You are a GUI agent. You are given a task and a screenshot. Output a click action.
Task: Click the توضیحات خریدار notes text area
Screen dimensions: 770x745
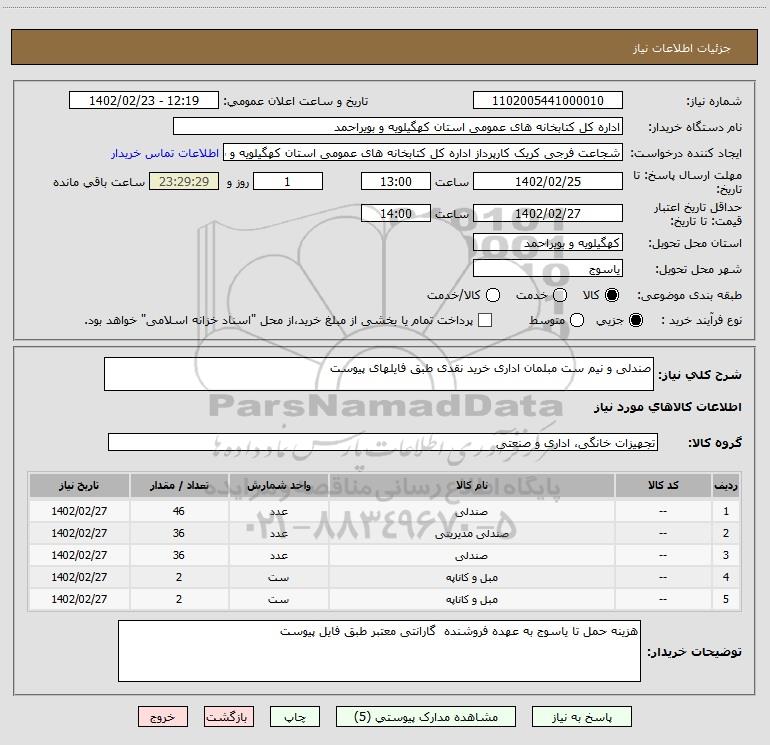tap(379, 651)
